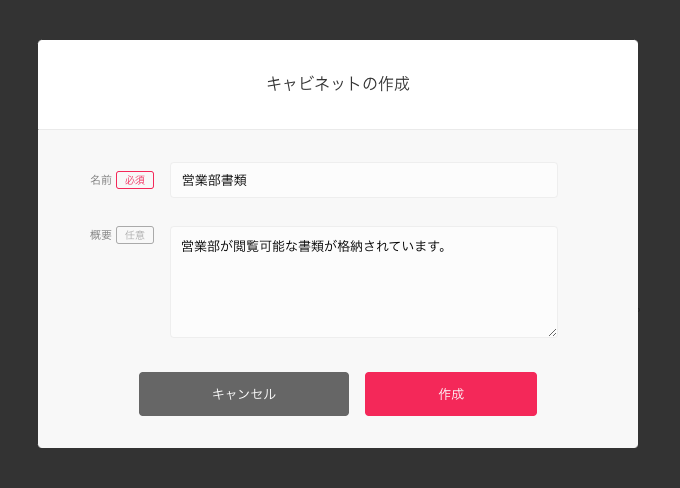Click the blank area inside the description textarea
Screen dimensions: 680x488
(x=363, y=300)
